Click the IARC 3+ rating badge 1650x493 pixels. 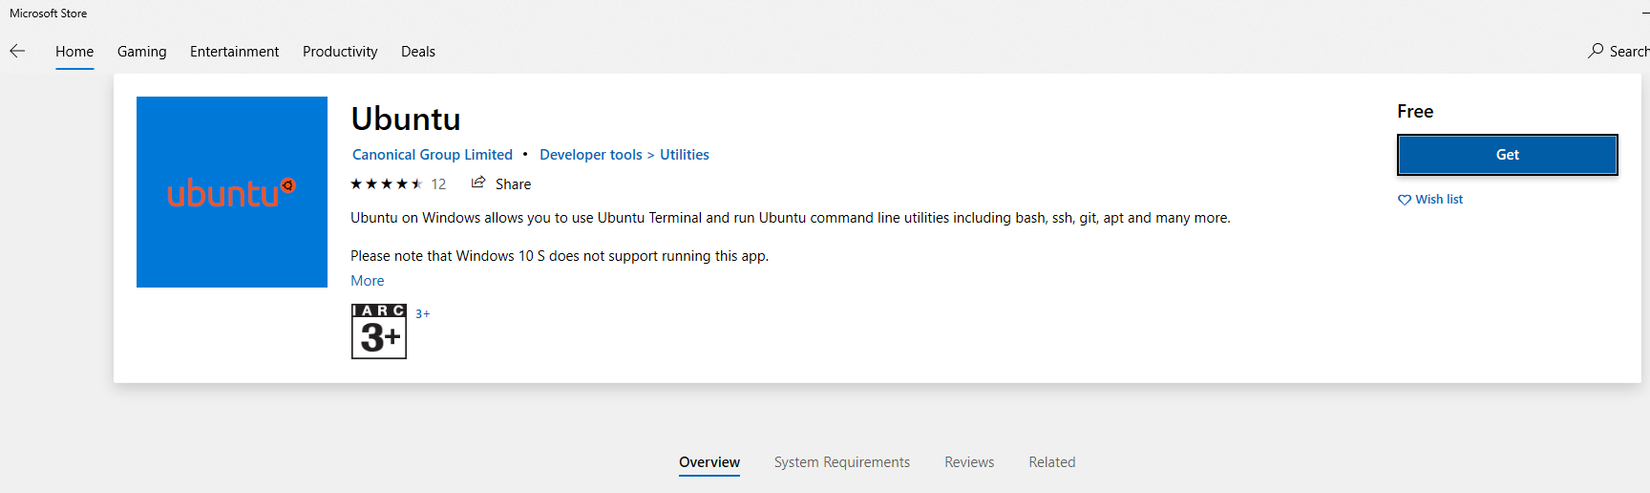(x=379, y=331)
